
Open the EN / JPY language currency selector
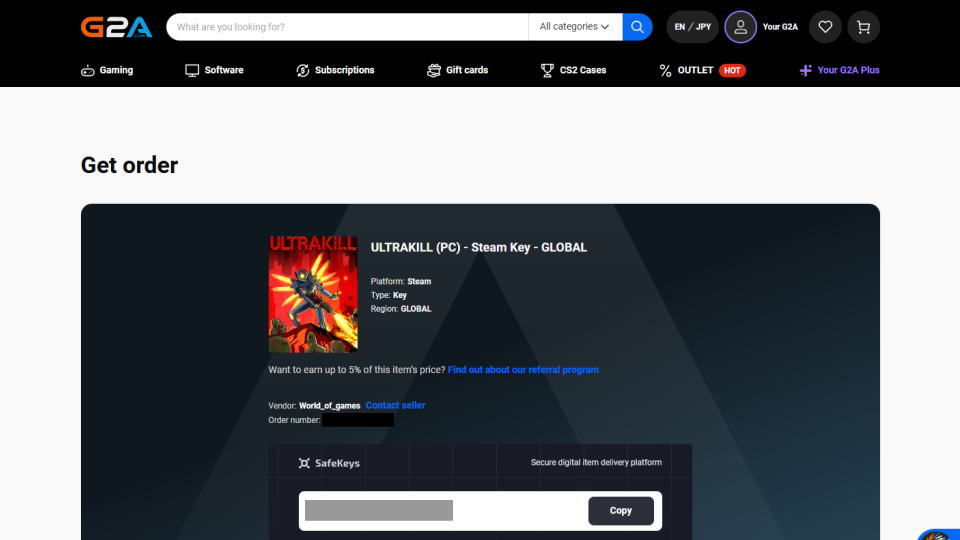click(x=692, y=27)
